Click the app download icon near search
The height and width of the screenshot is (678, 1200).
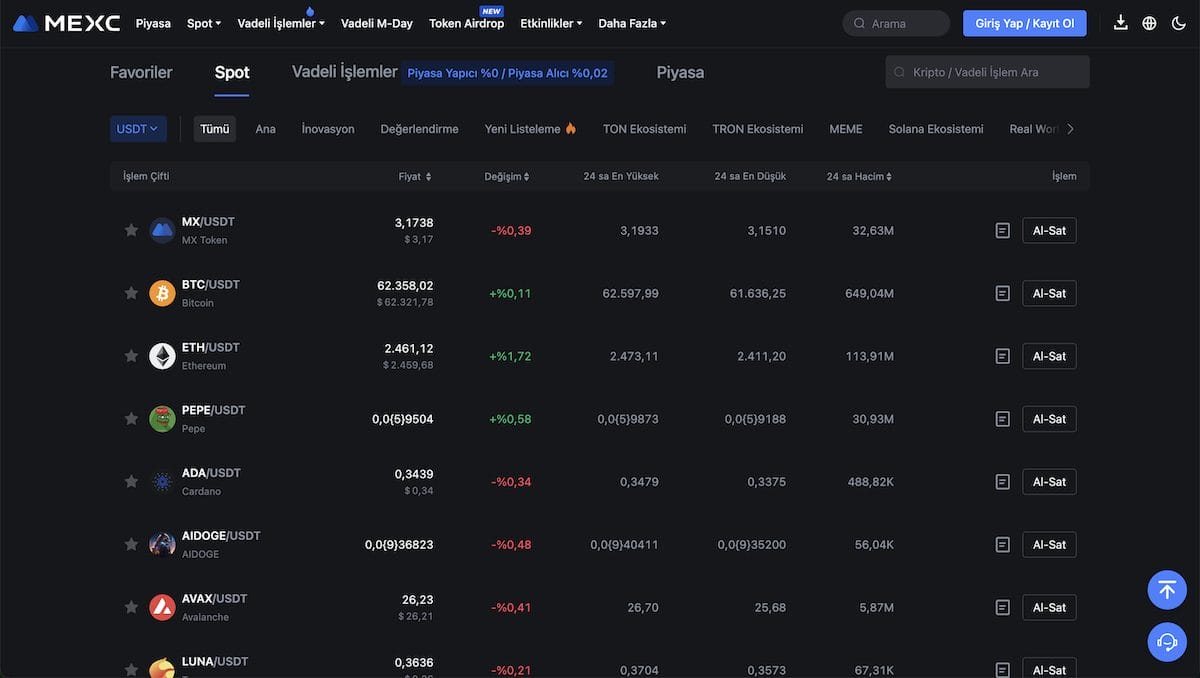coord(1120,22)
